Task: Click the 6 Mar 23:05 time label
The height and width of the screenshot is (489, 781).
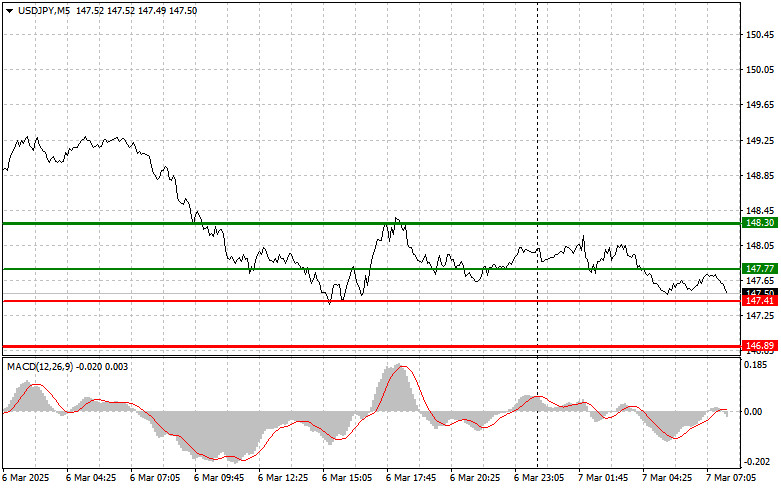Action: [539, 478]
